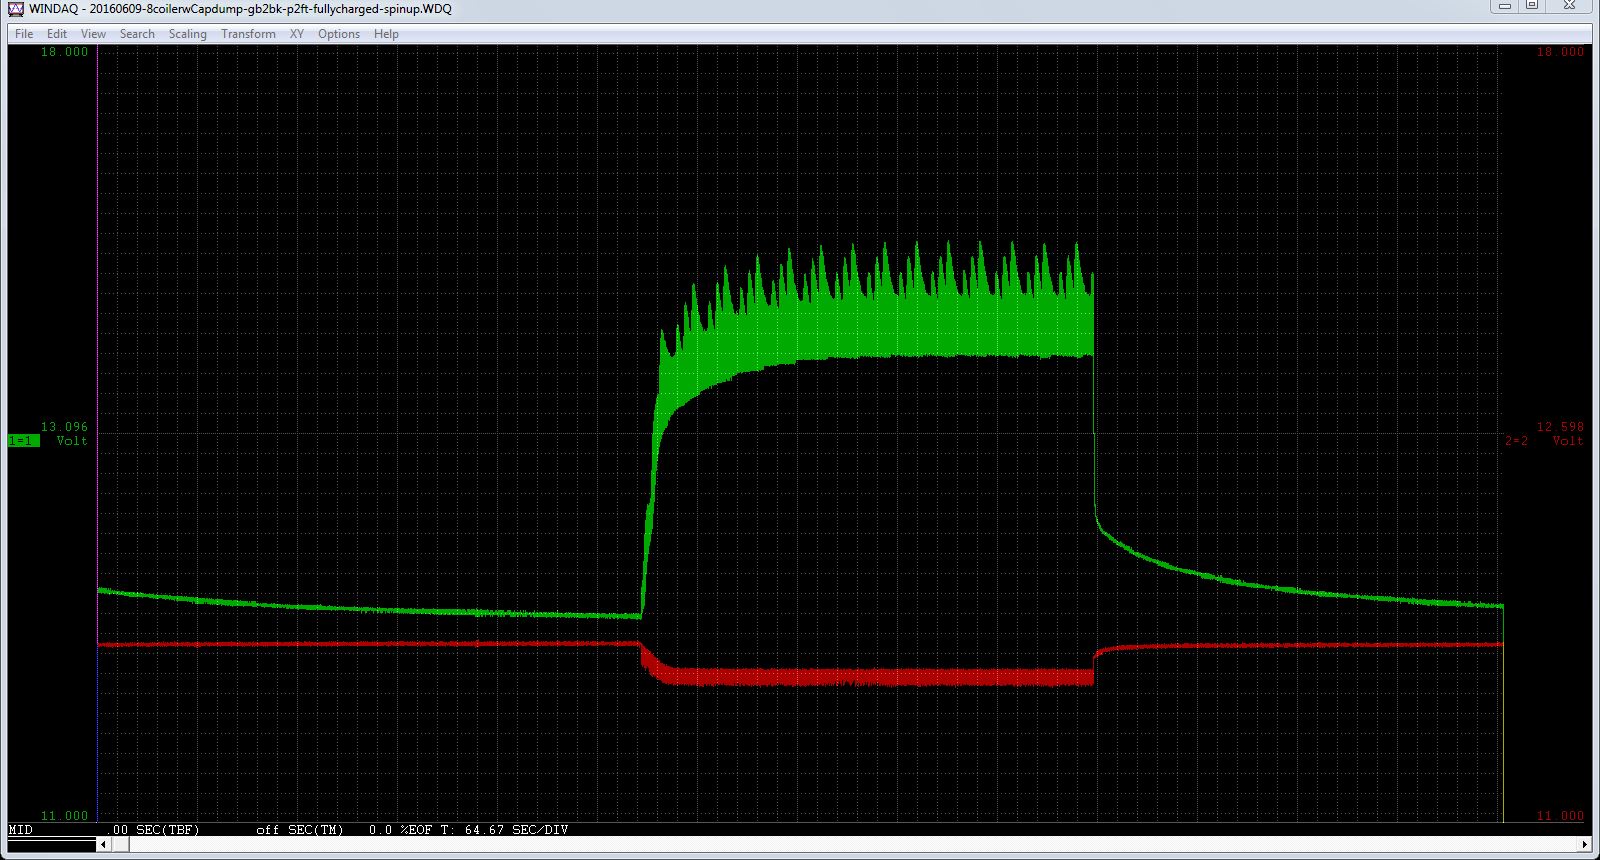The width and height of the screenshot is (1600, 860).
Task: Close the WINDAQ window
Action: click(x=1571, y=6)
